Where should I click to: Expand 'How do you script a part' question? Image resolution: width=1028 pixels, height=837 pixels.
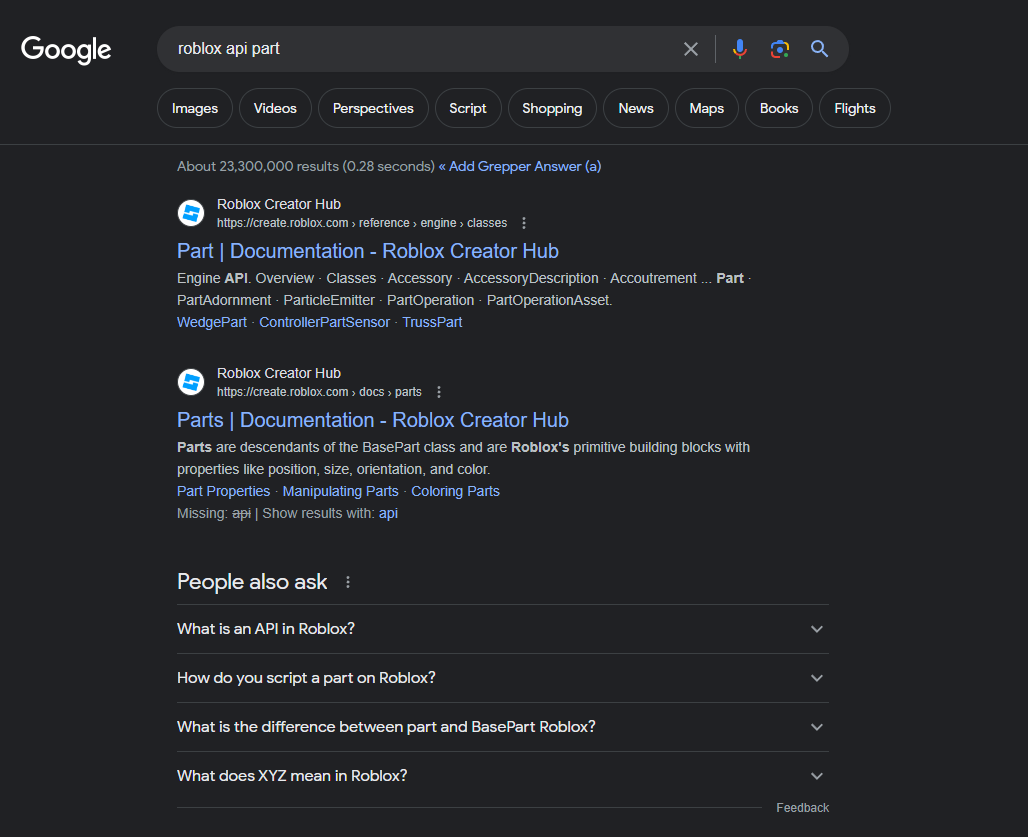click(x=816, y=678)
